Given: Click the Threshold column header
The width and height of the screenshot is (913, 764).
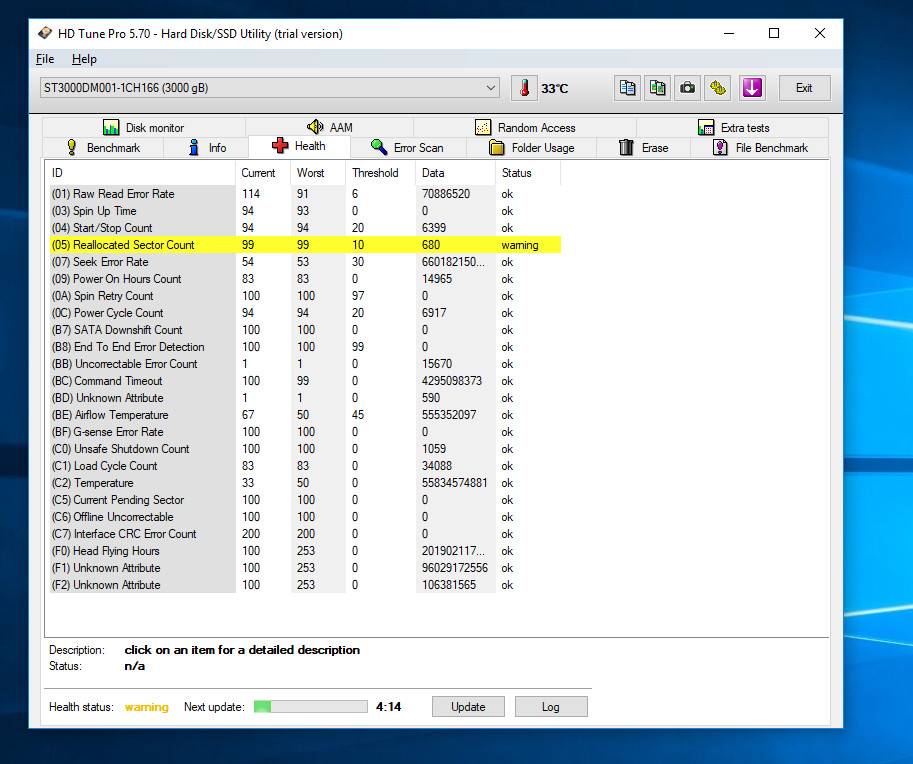Looking at the screenshot, I should tap(375, 173).
